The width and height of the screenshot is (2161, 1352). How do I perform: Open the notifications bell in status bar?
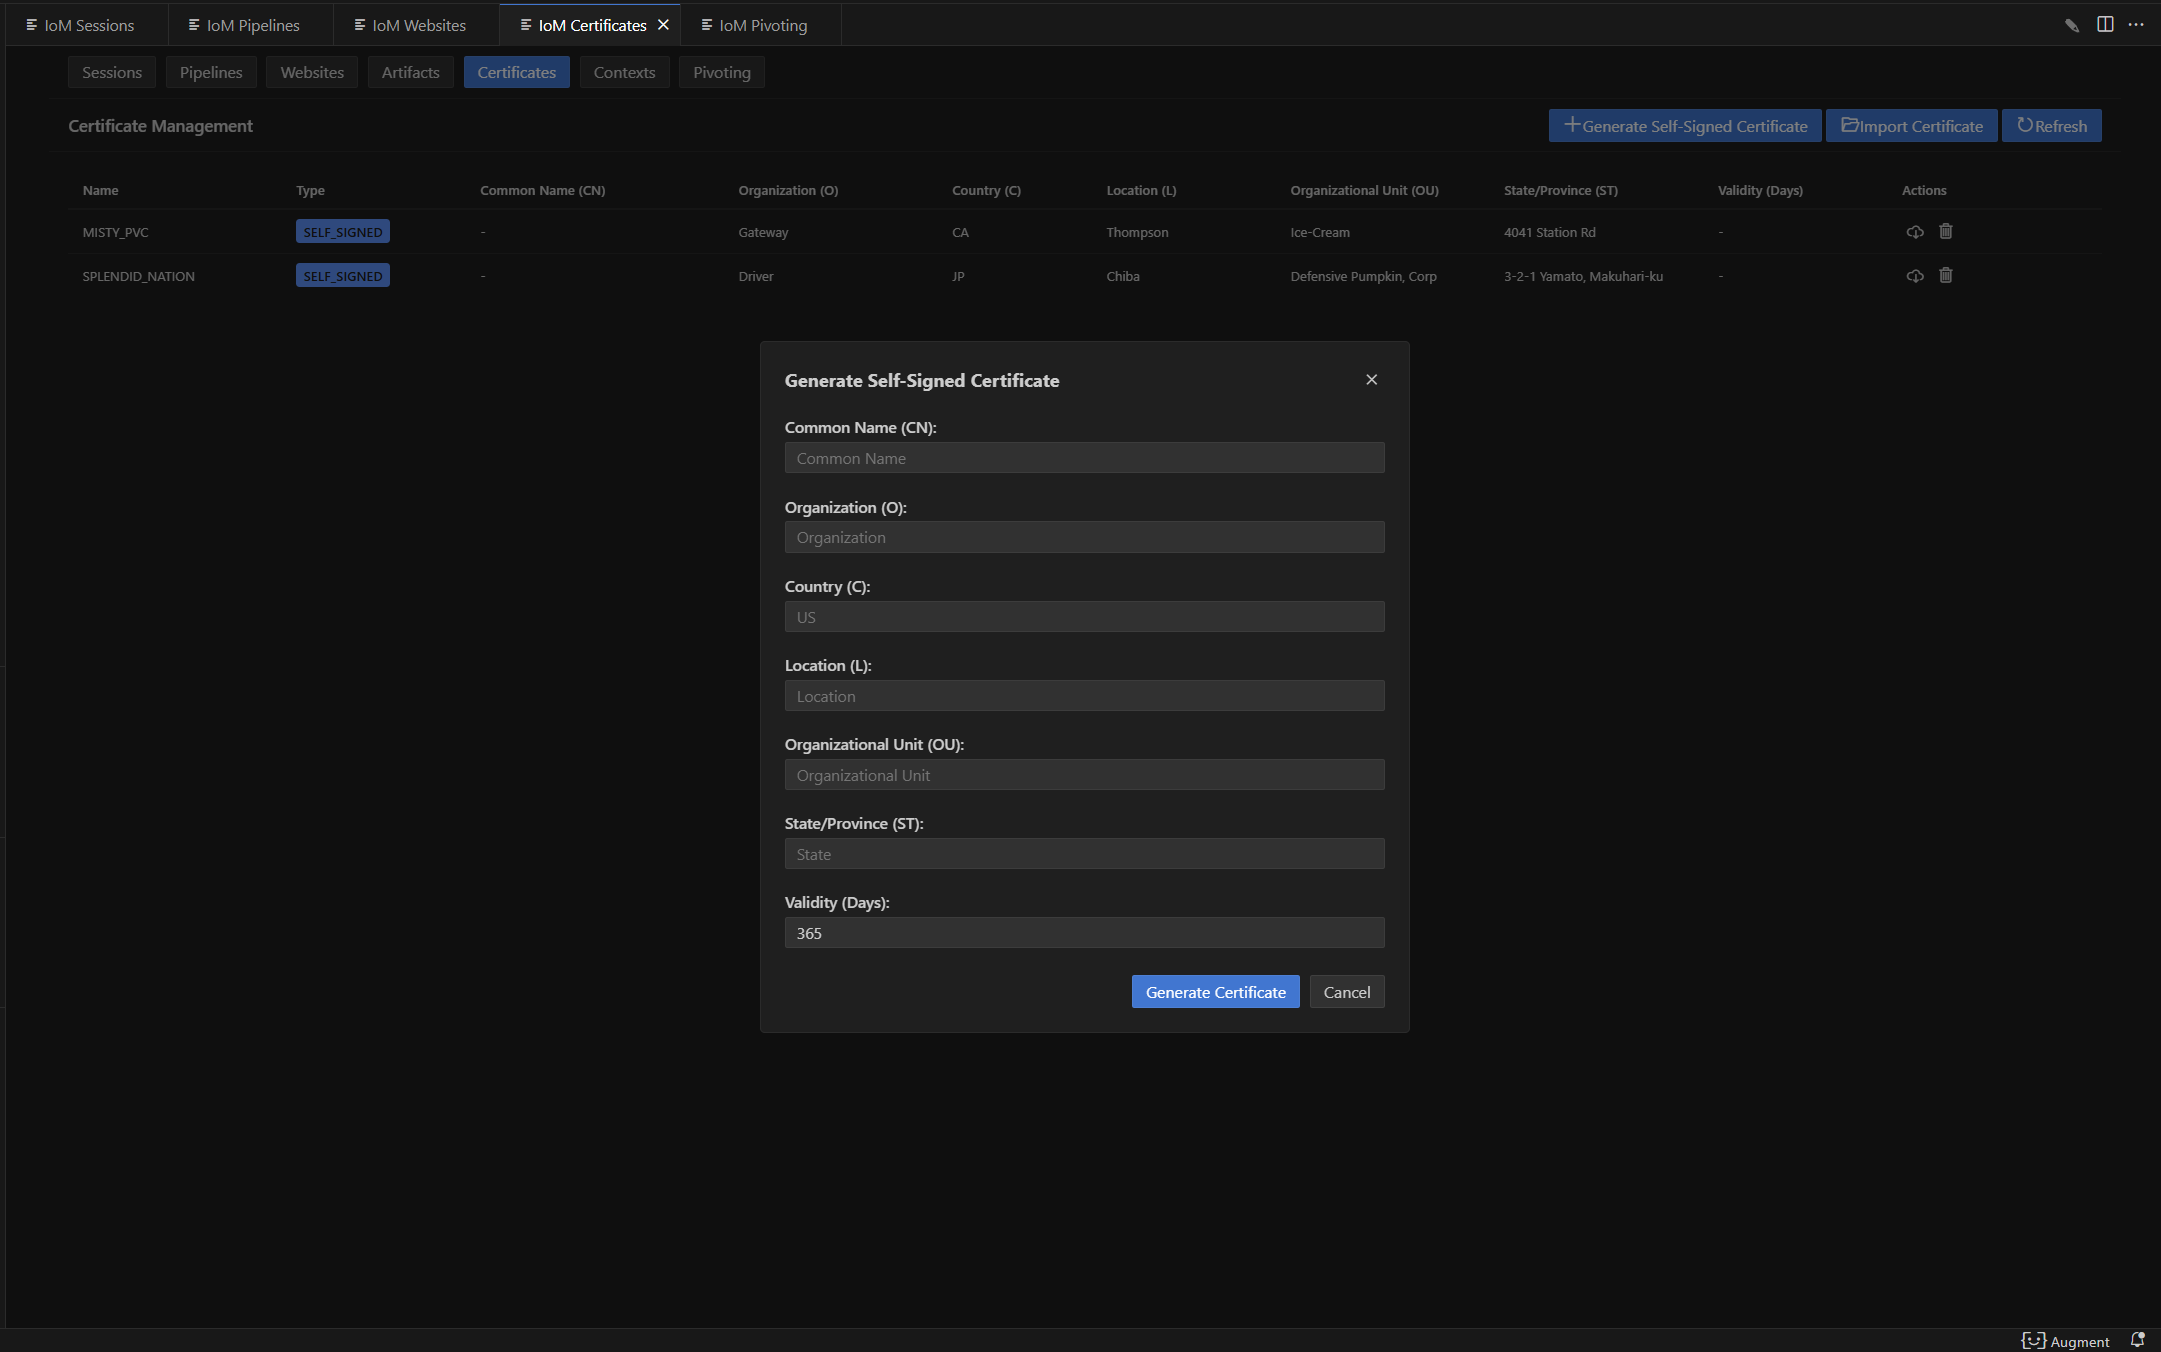2137,1341
